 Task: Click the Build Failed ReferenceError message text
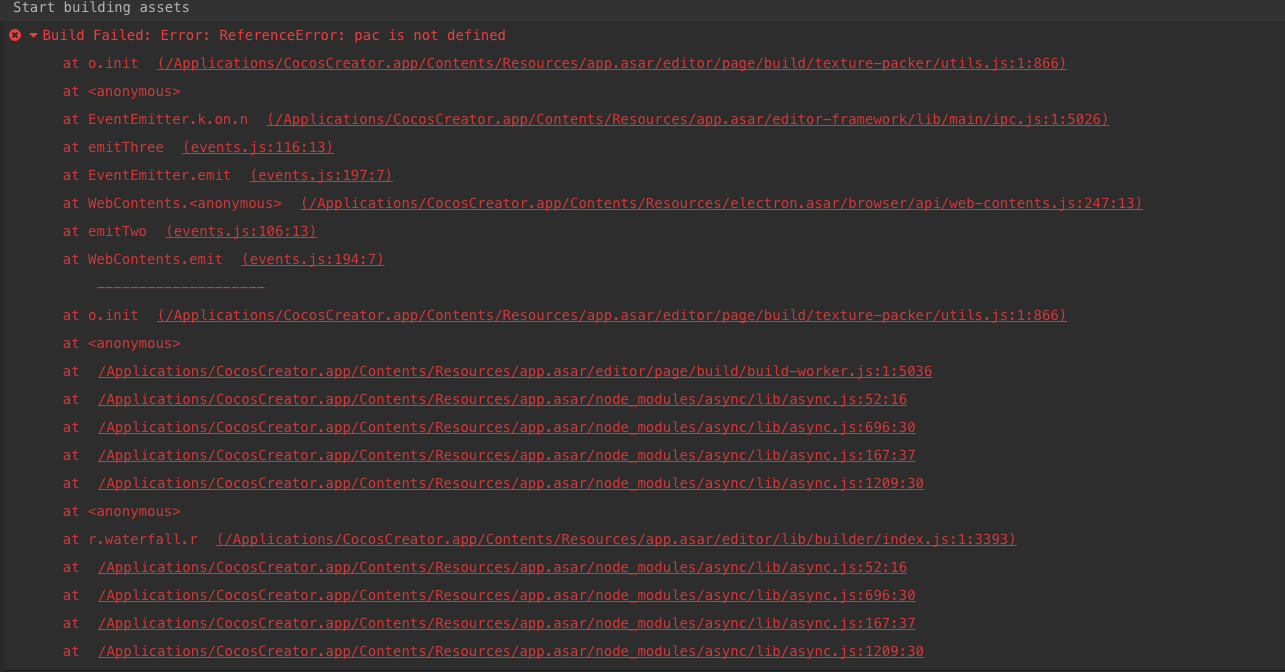click(x=274, y=35)
